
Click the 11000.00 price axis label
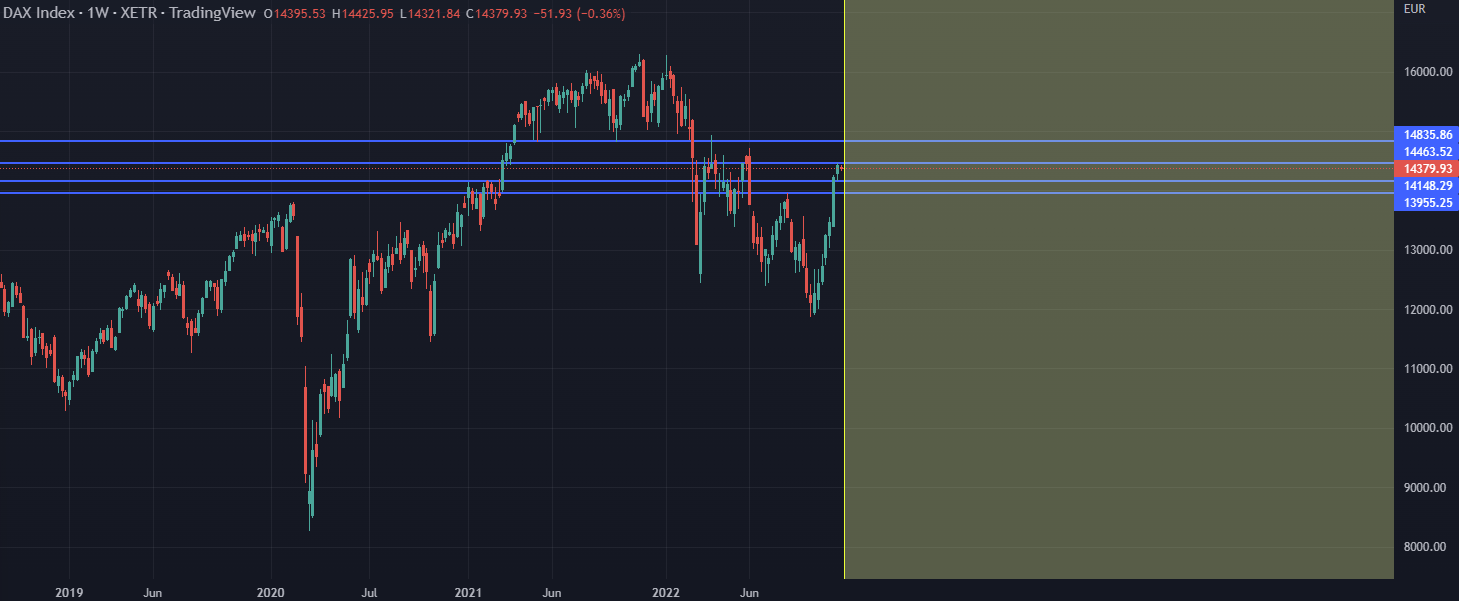click(x=1428, y=369)
